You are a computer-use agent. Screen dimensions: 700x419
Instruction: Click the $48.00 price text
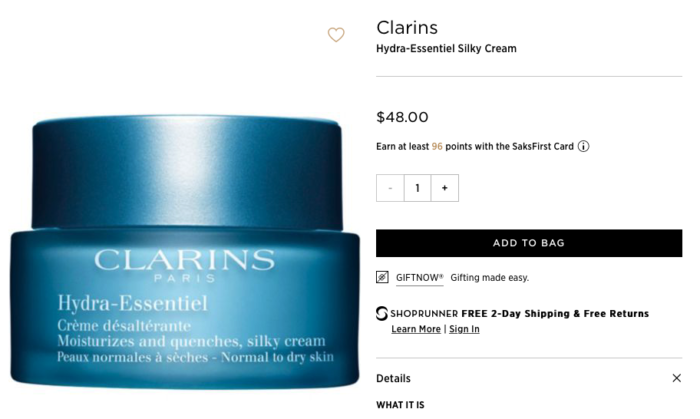coord(402,117)
